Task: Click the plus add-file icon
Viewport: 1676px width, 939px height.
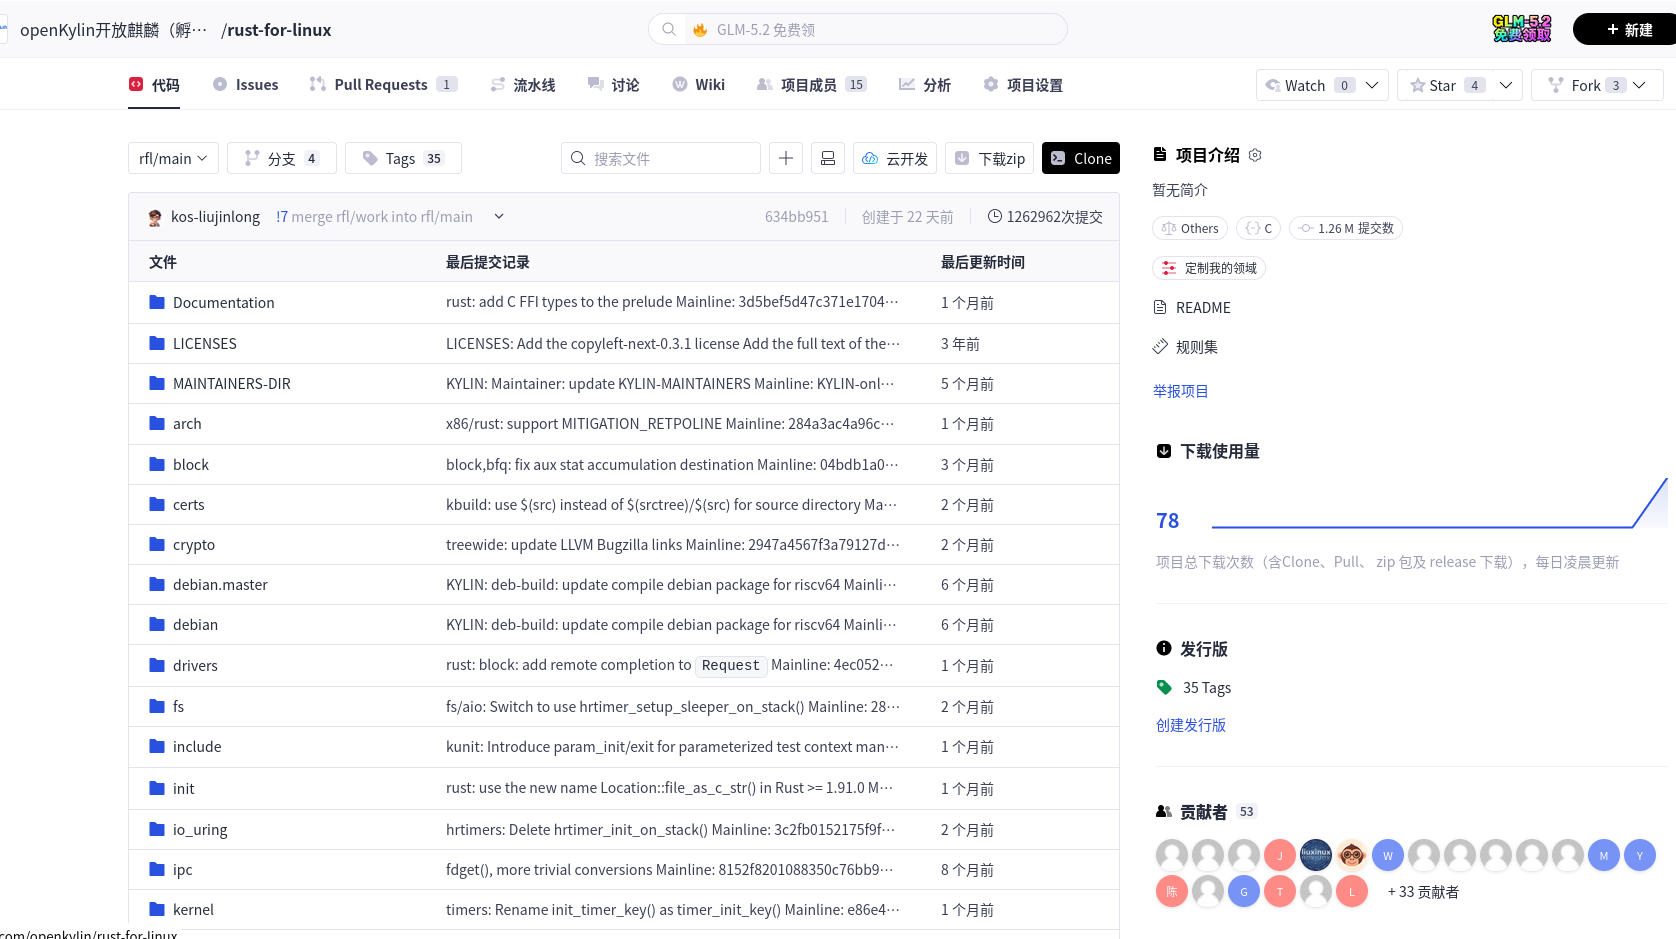Action: pyautogui.click(x=786, y=158)
